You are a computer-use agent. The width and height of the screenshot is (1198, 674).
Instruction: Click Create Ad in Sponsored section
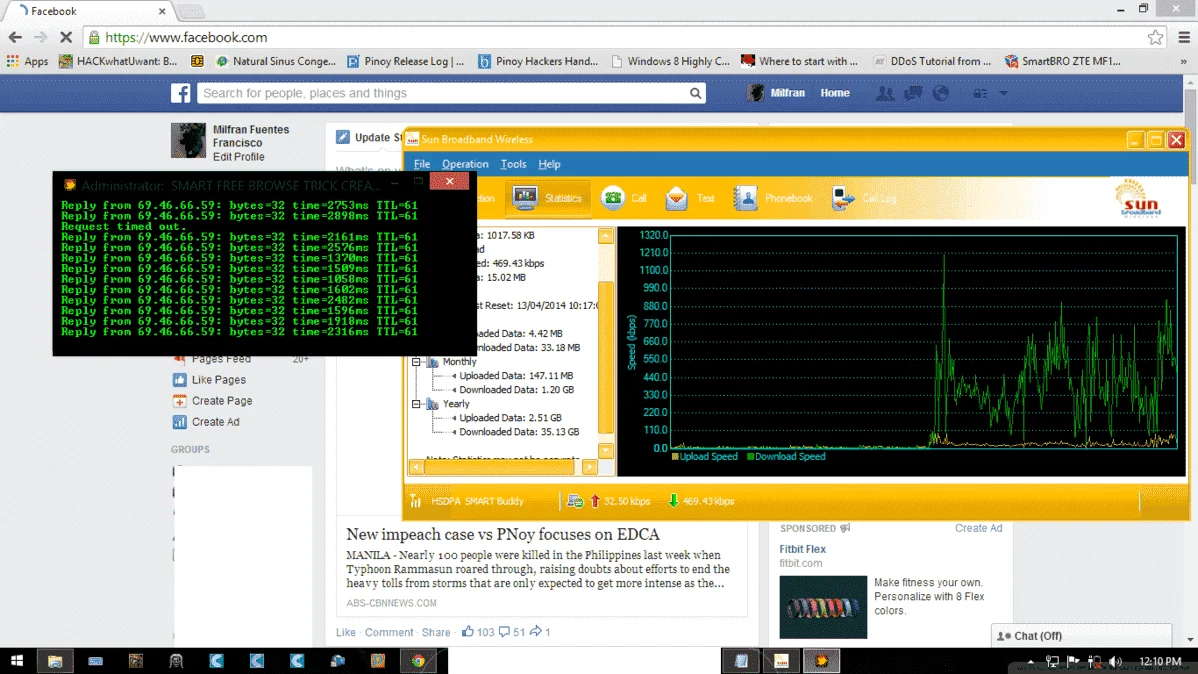[979, 528]
